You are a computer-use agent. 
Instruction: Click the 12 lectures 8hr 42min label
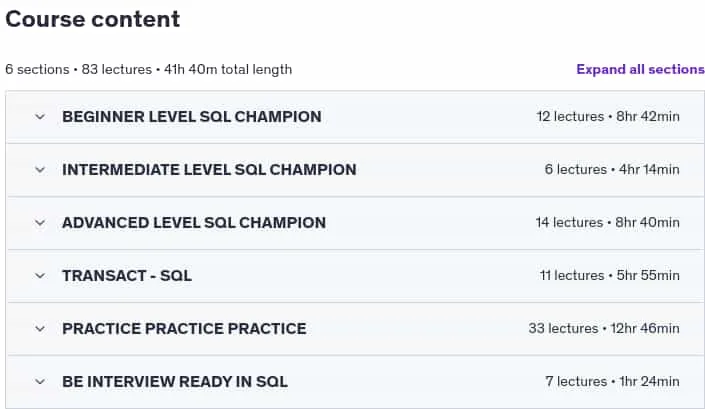coord(608,116)
